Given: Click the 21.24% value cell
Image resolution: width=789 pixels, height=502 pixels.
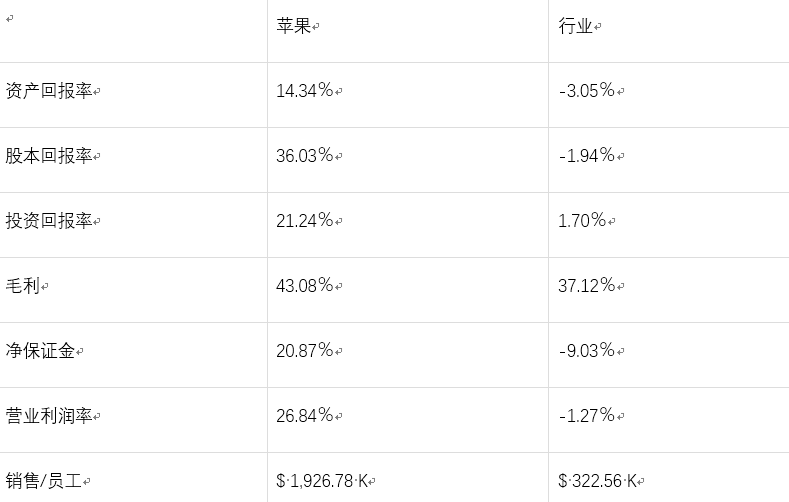Looking at the screenshot, I should click(305, 221).
